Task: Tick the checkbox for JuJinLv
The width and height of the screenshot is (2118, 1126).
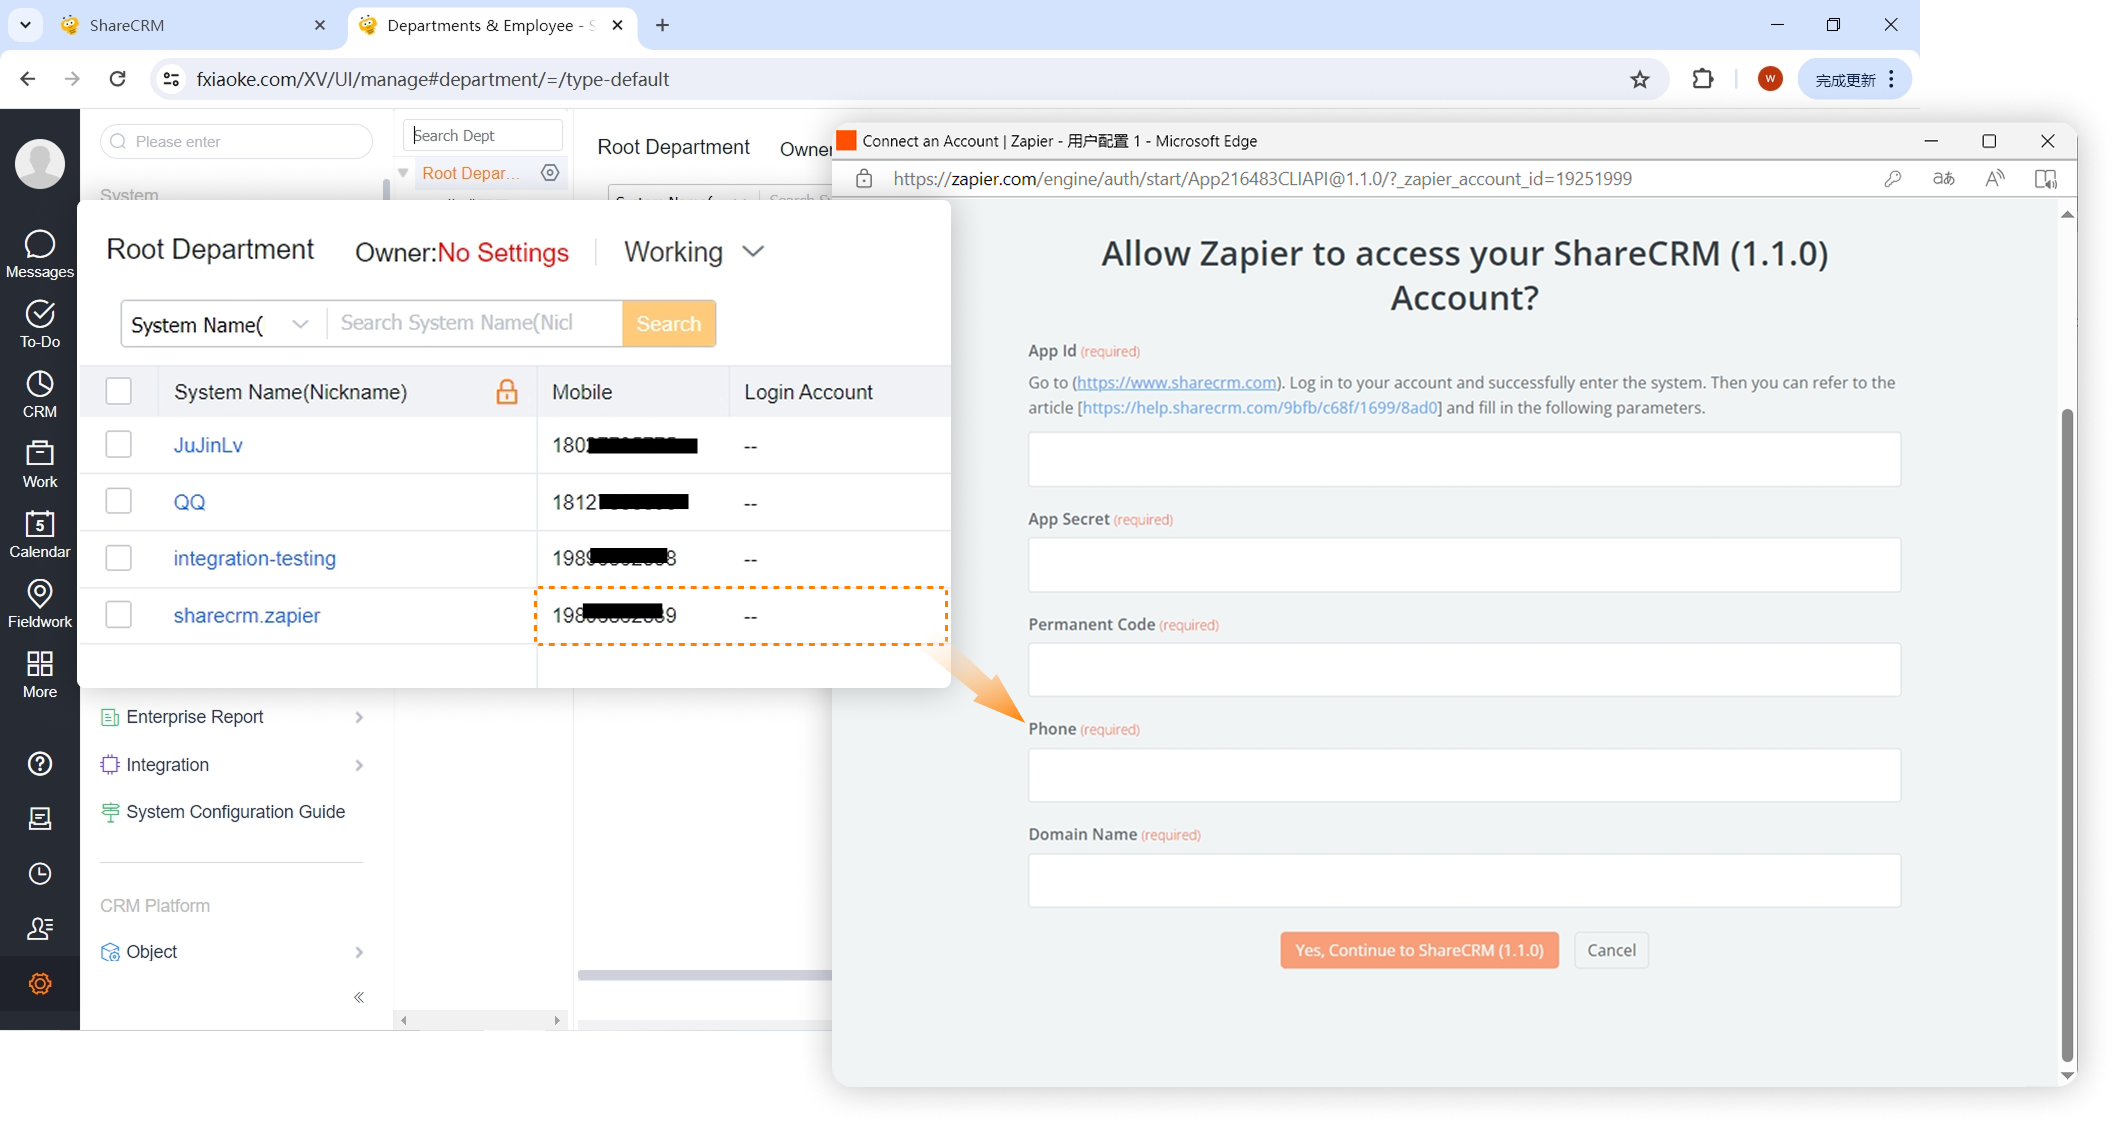Action: [119, 445]
